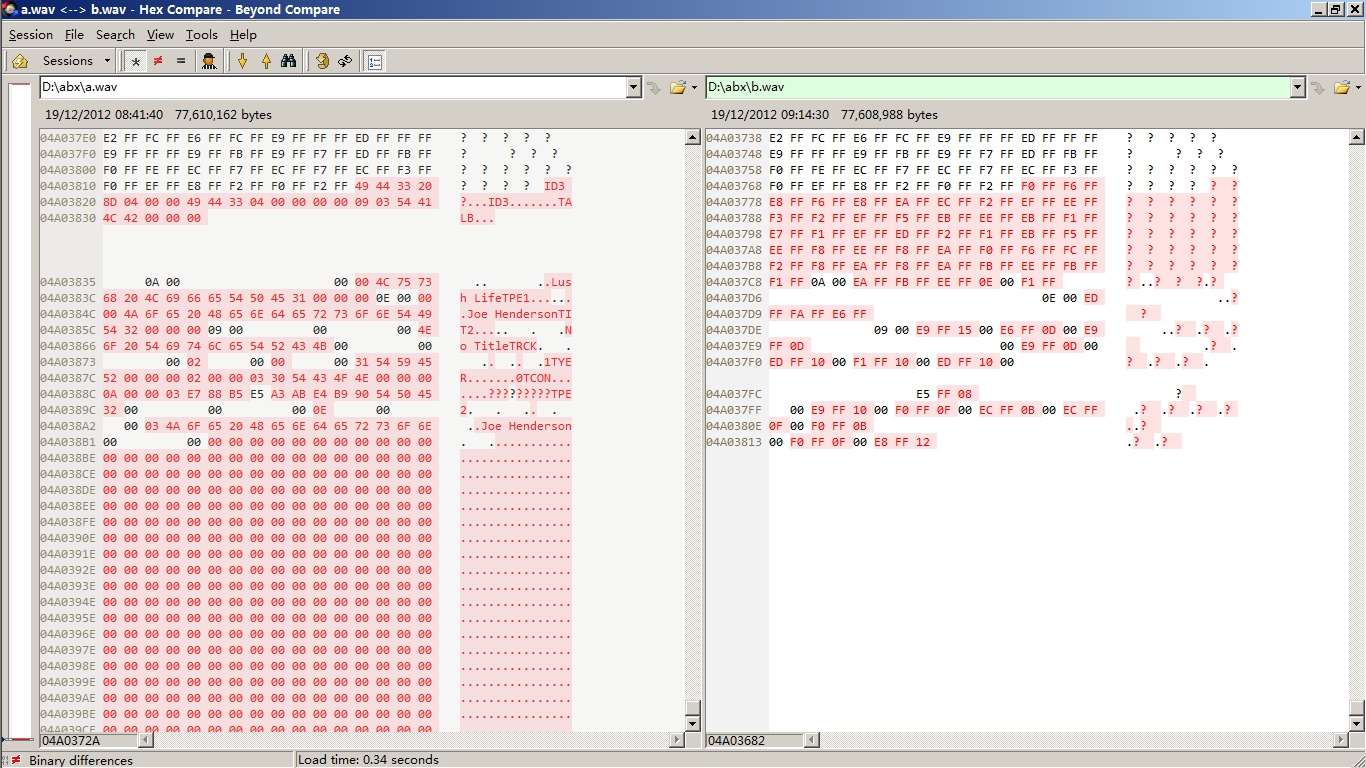Click load arrow beside b.wav path
Image resolution: width=1366 pixels, height=768 pixels.
1318,88
